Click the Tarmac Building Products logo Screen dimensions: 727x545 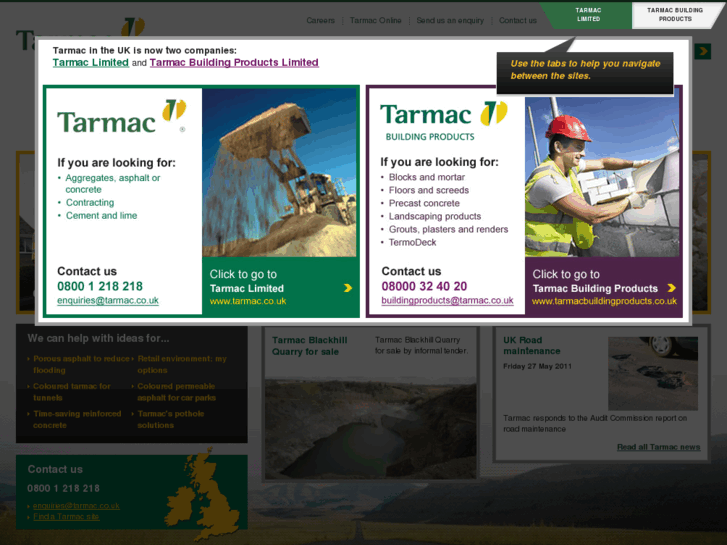pyautogui.click(x=444, y=121)
